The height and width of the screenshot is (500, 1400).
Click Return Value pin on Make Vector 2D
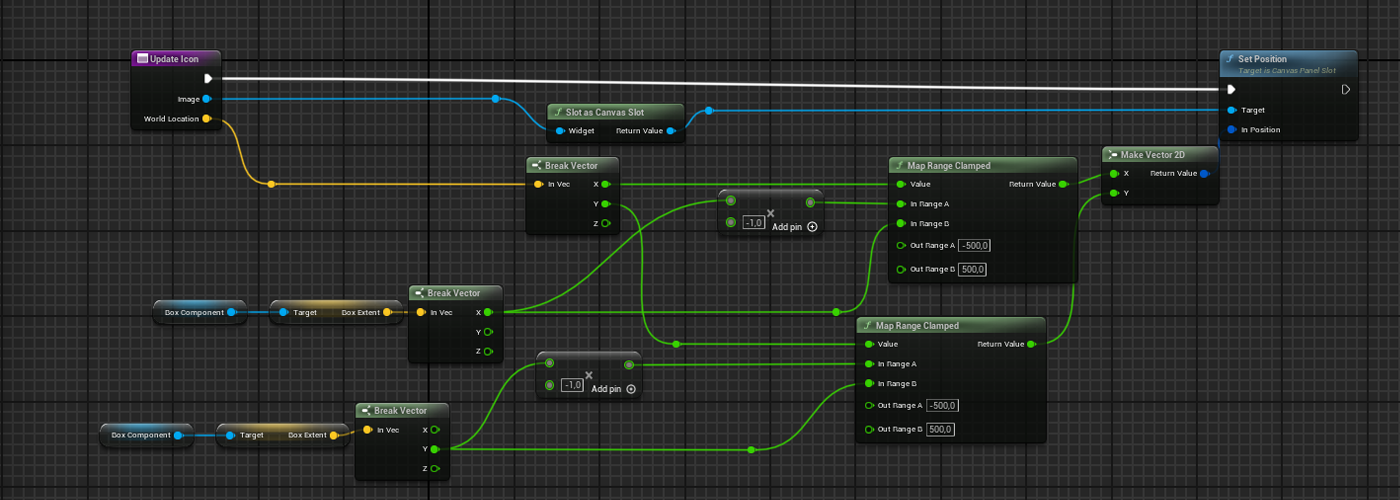1204,174
